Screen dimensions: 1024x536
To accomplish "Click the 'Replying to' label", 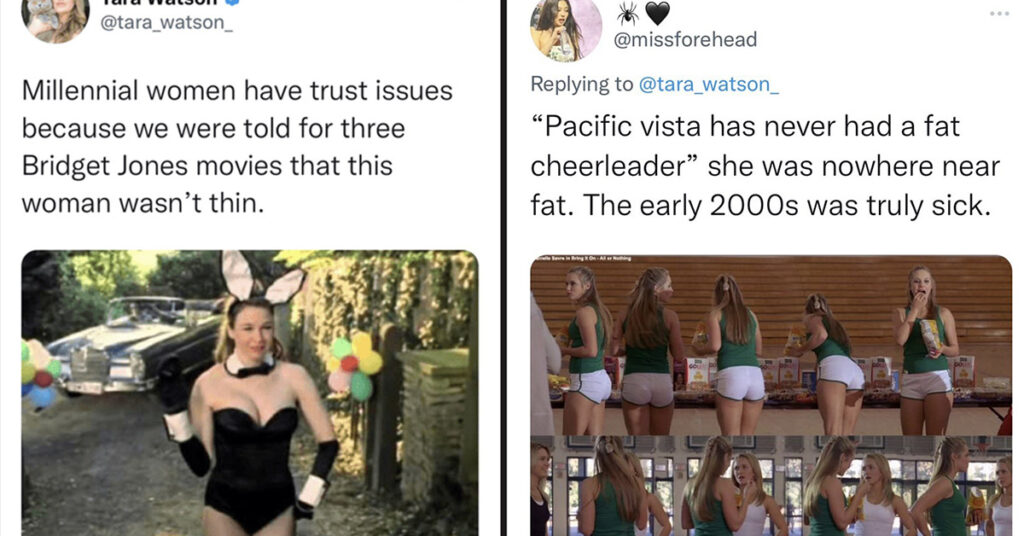I will click(x=581, y=84).
